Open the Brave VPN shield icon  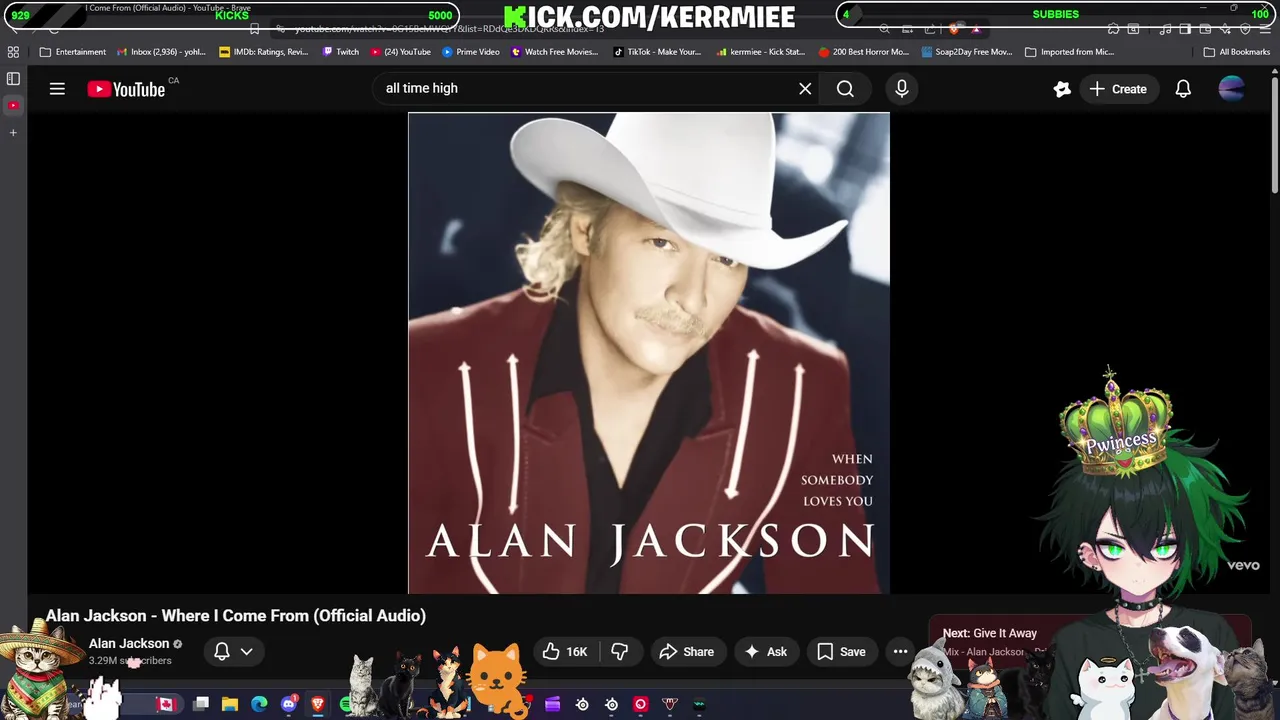point(1245,29)
